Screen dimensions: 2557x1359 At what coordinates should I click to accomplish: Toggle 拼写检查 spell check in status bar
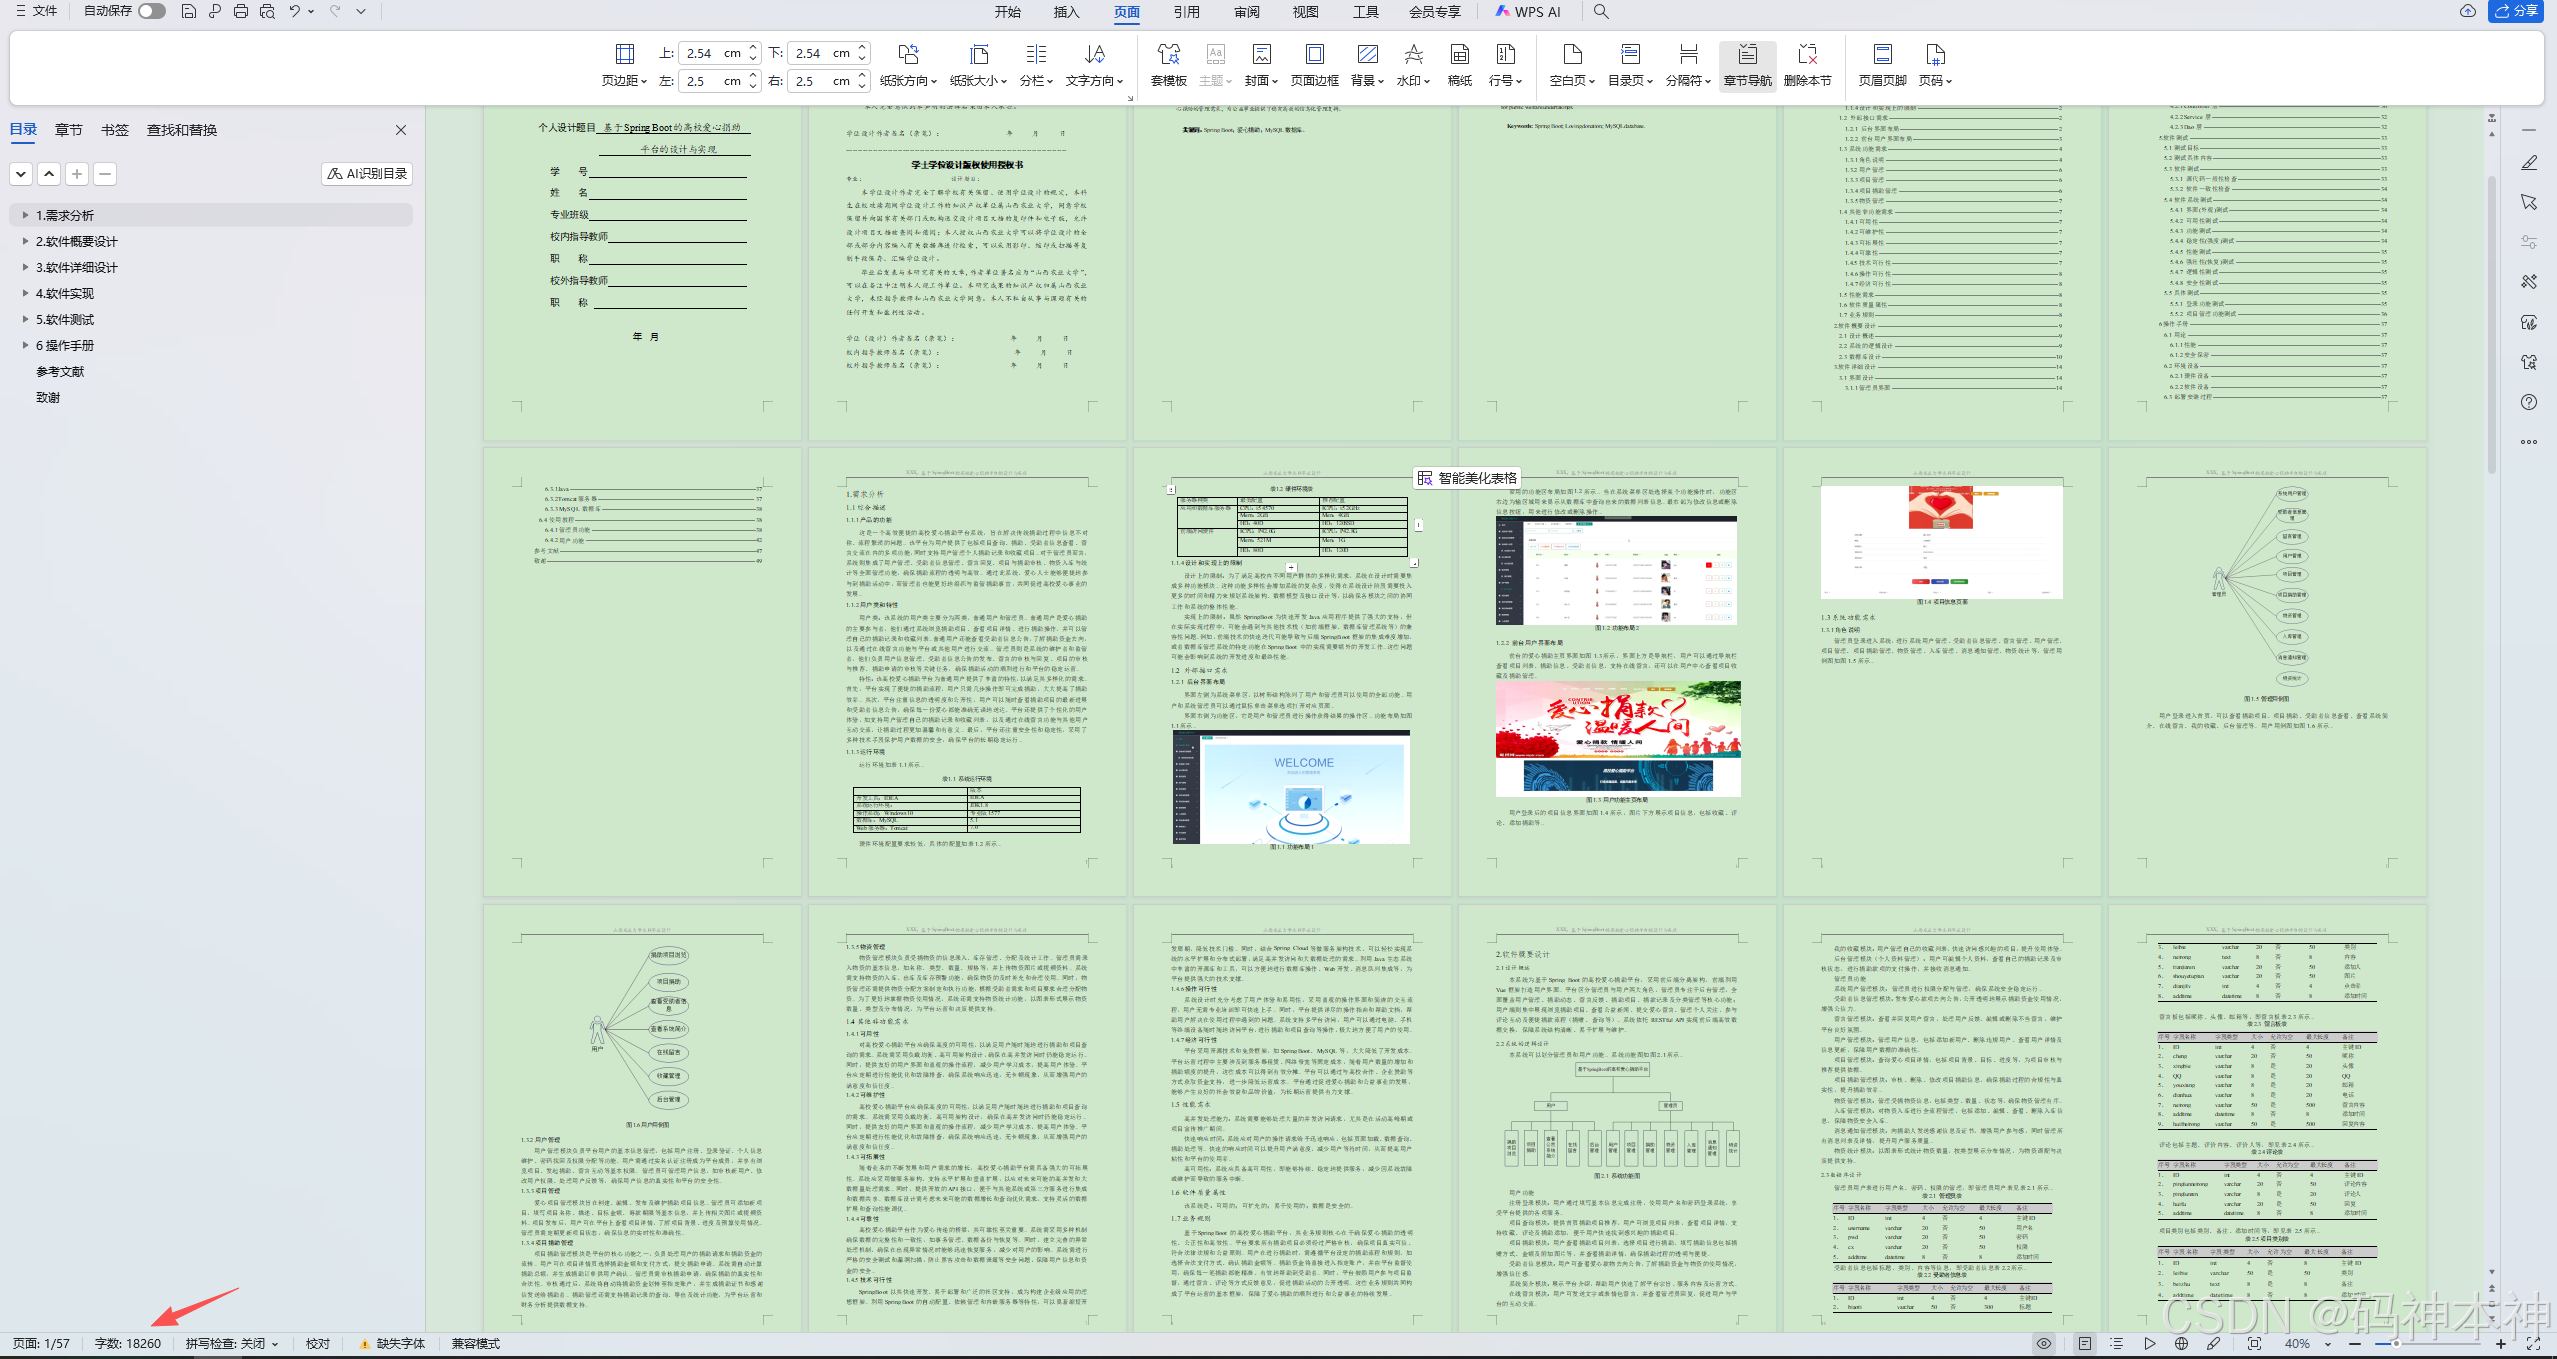click(231, 1344)
